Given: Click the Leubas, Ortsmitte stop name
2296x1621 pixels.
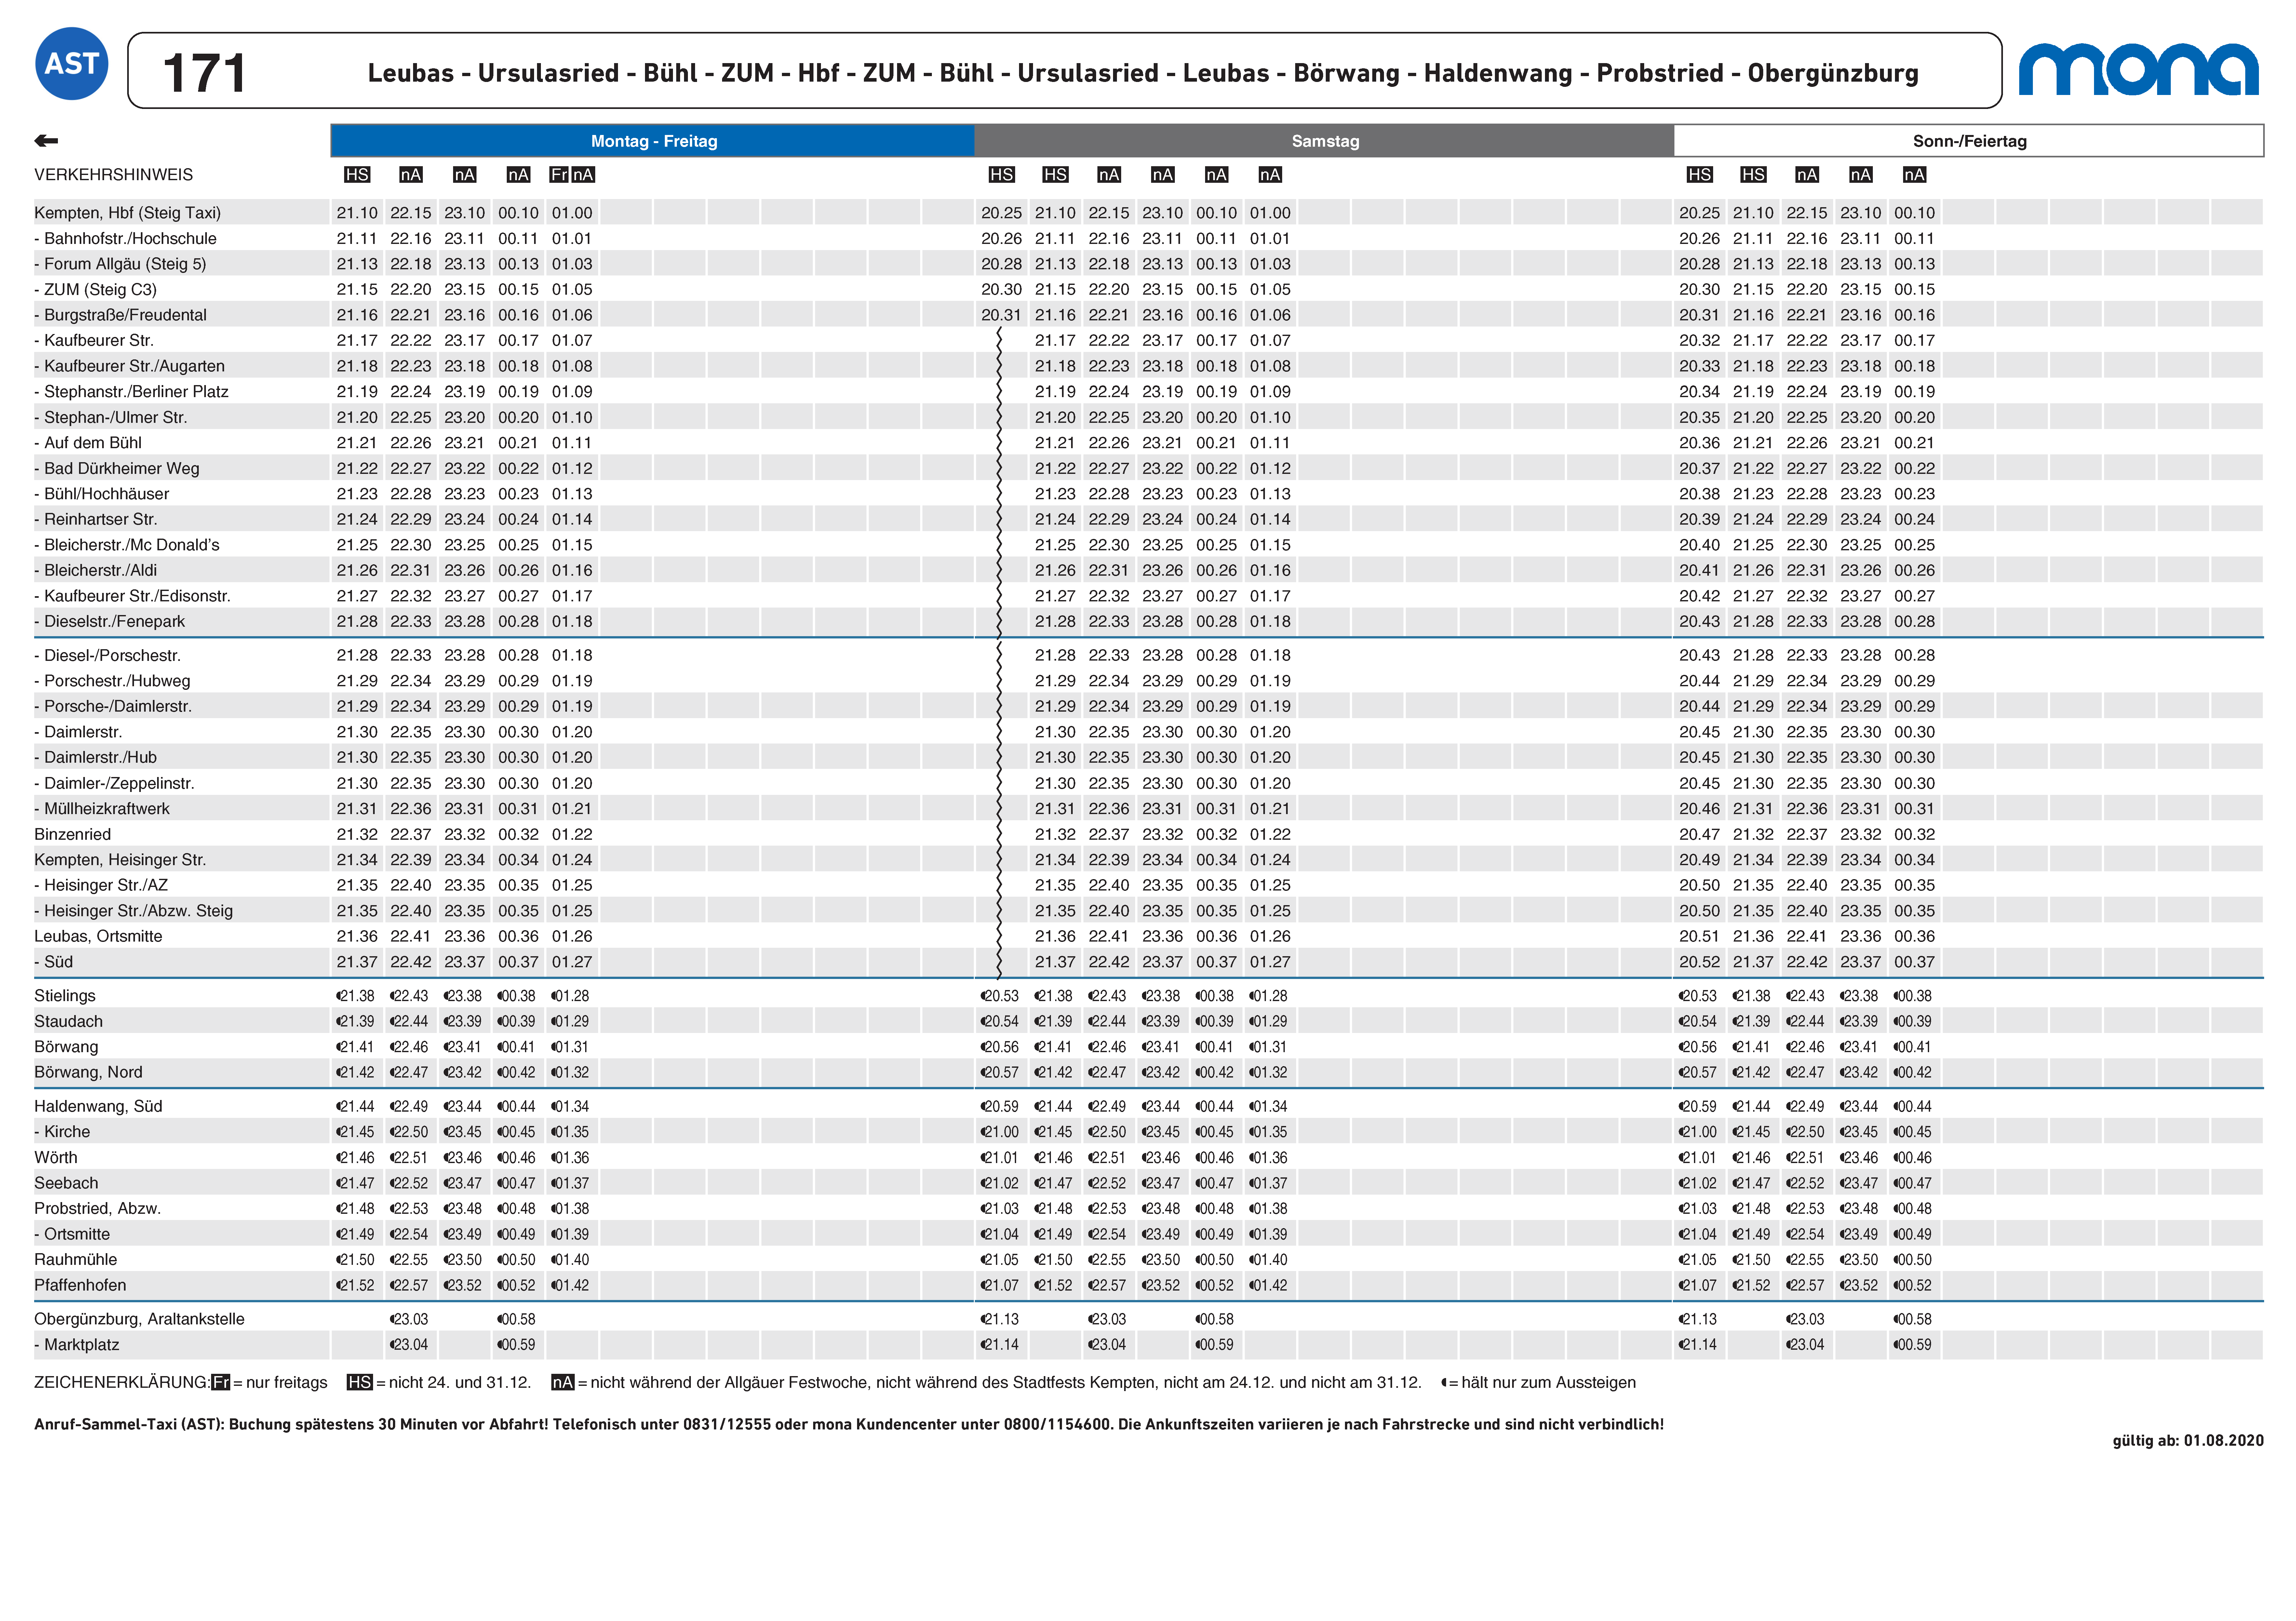Looking at the screenshot, I should point(98,936).
